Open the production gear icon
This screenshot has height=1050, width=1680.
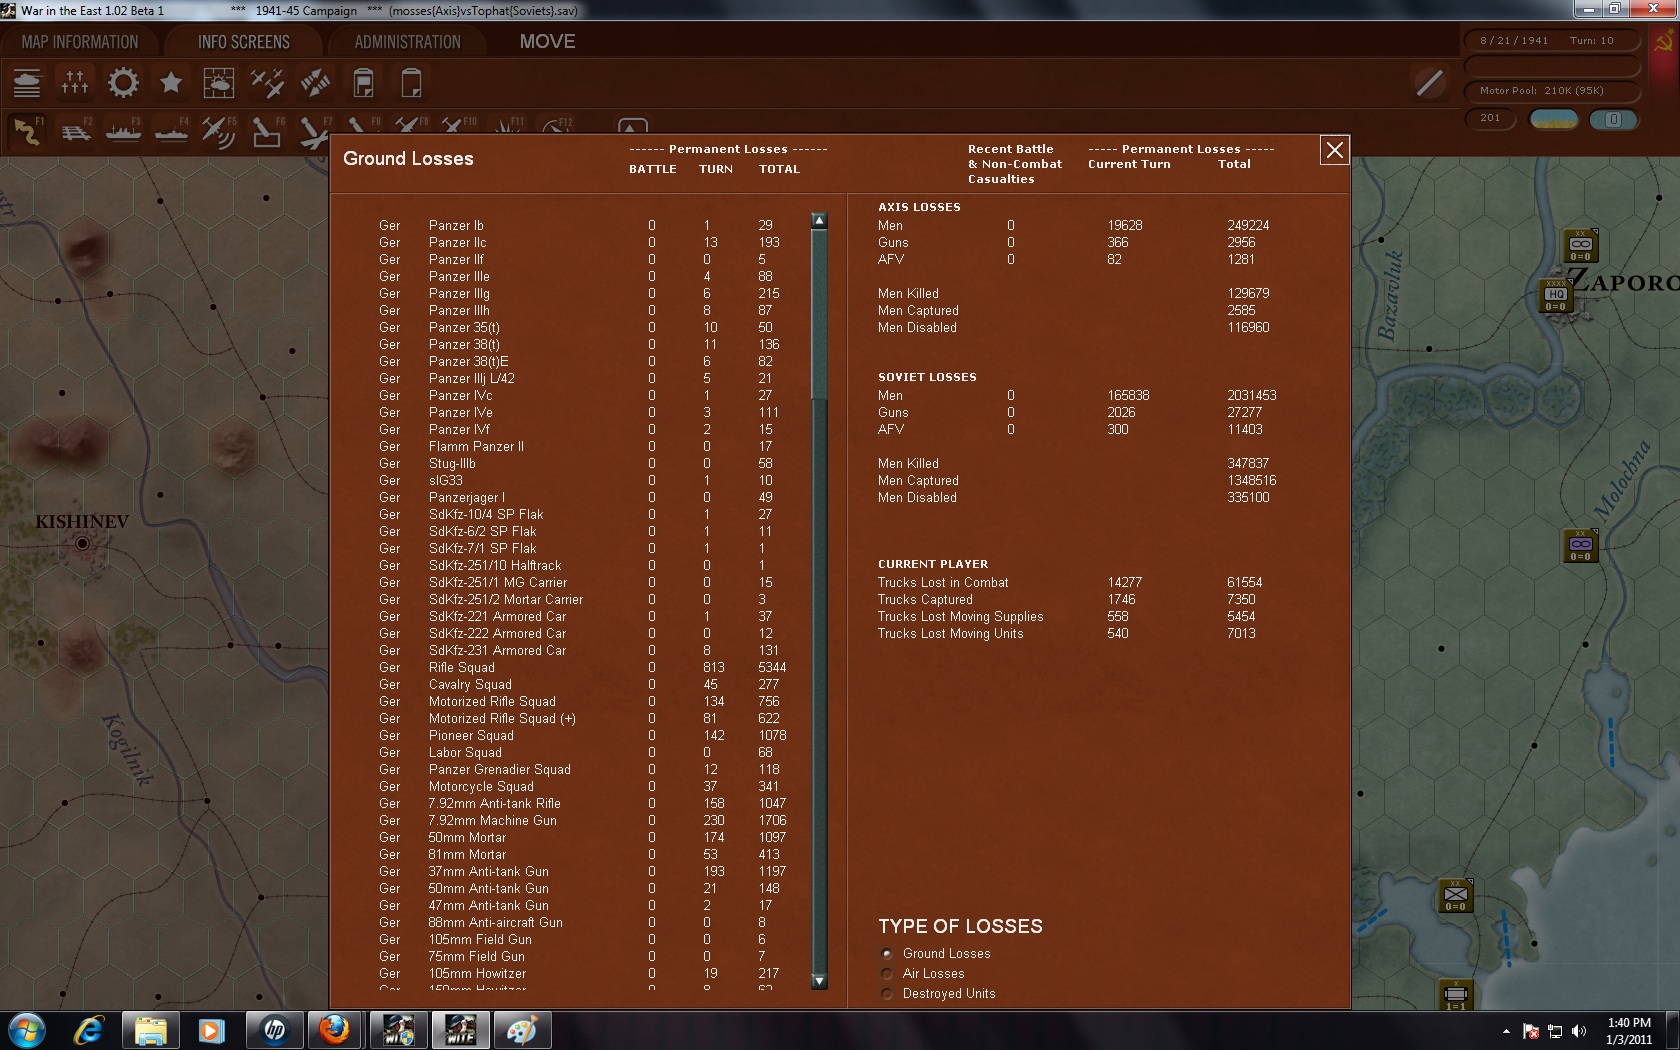tap(123, 83)
